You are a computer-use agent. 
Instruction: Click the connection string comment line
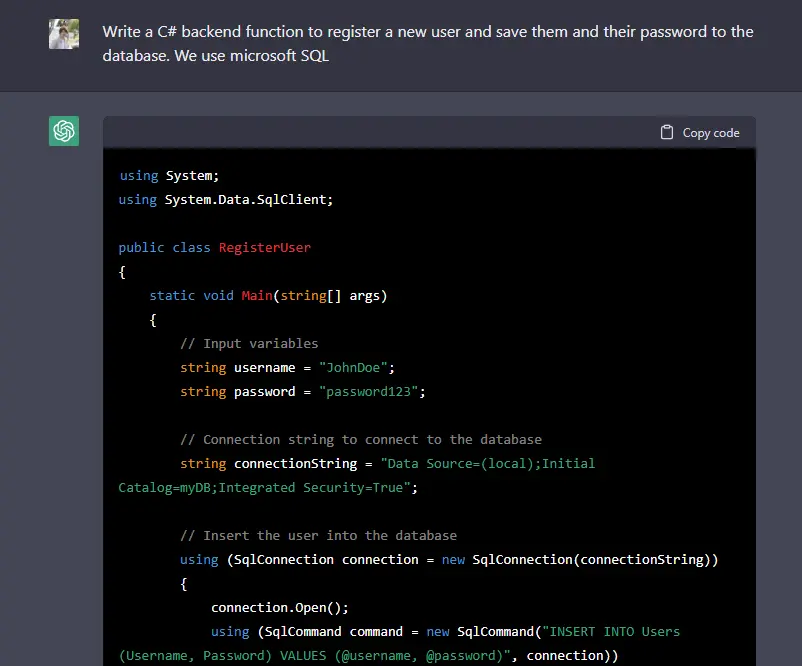pos(361,439)
